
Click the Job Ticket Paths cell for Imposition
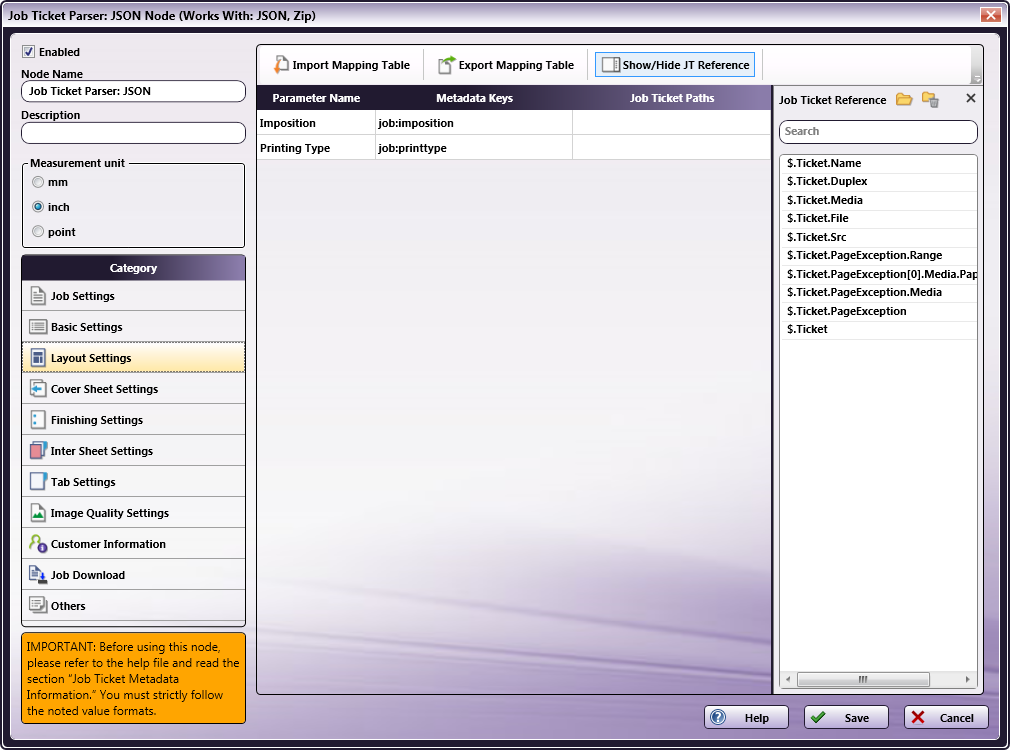coord(672,123)
